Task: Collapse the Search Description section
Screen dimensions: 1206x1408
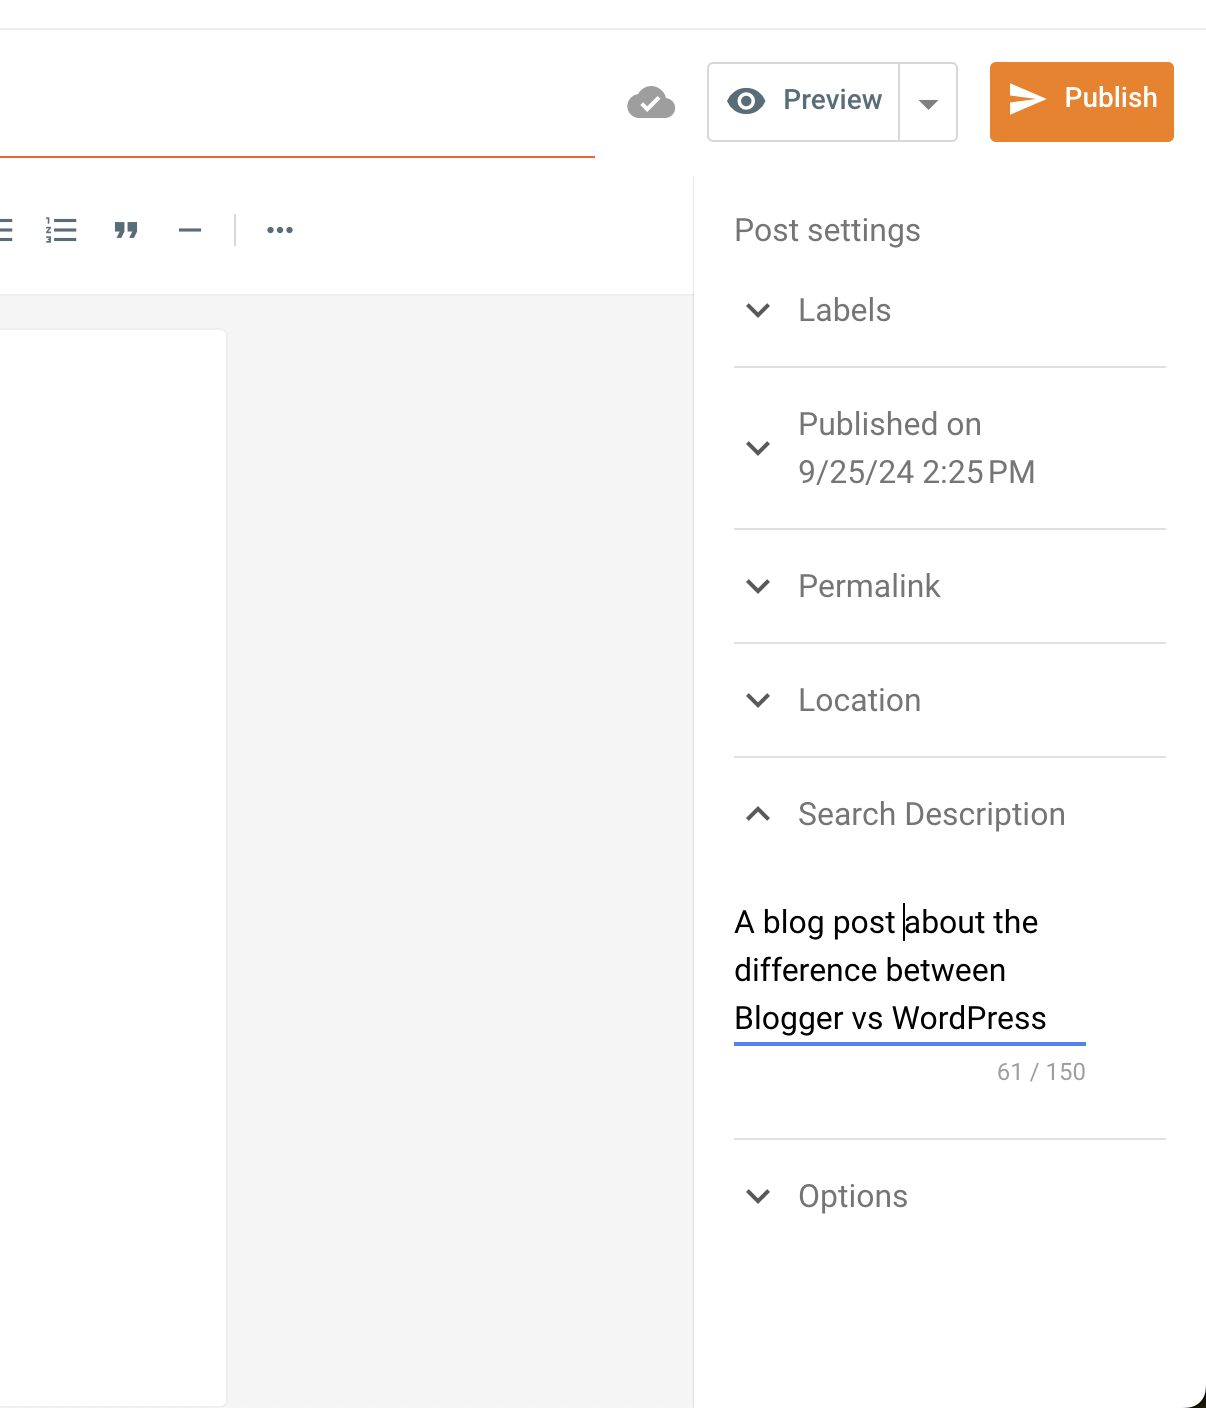Action: (x=950, y=814)
